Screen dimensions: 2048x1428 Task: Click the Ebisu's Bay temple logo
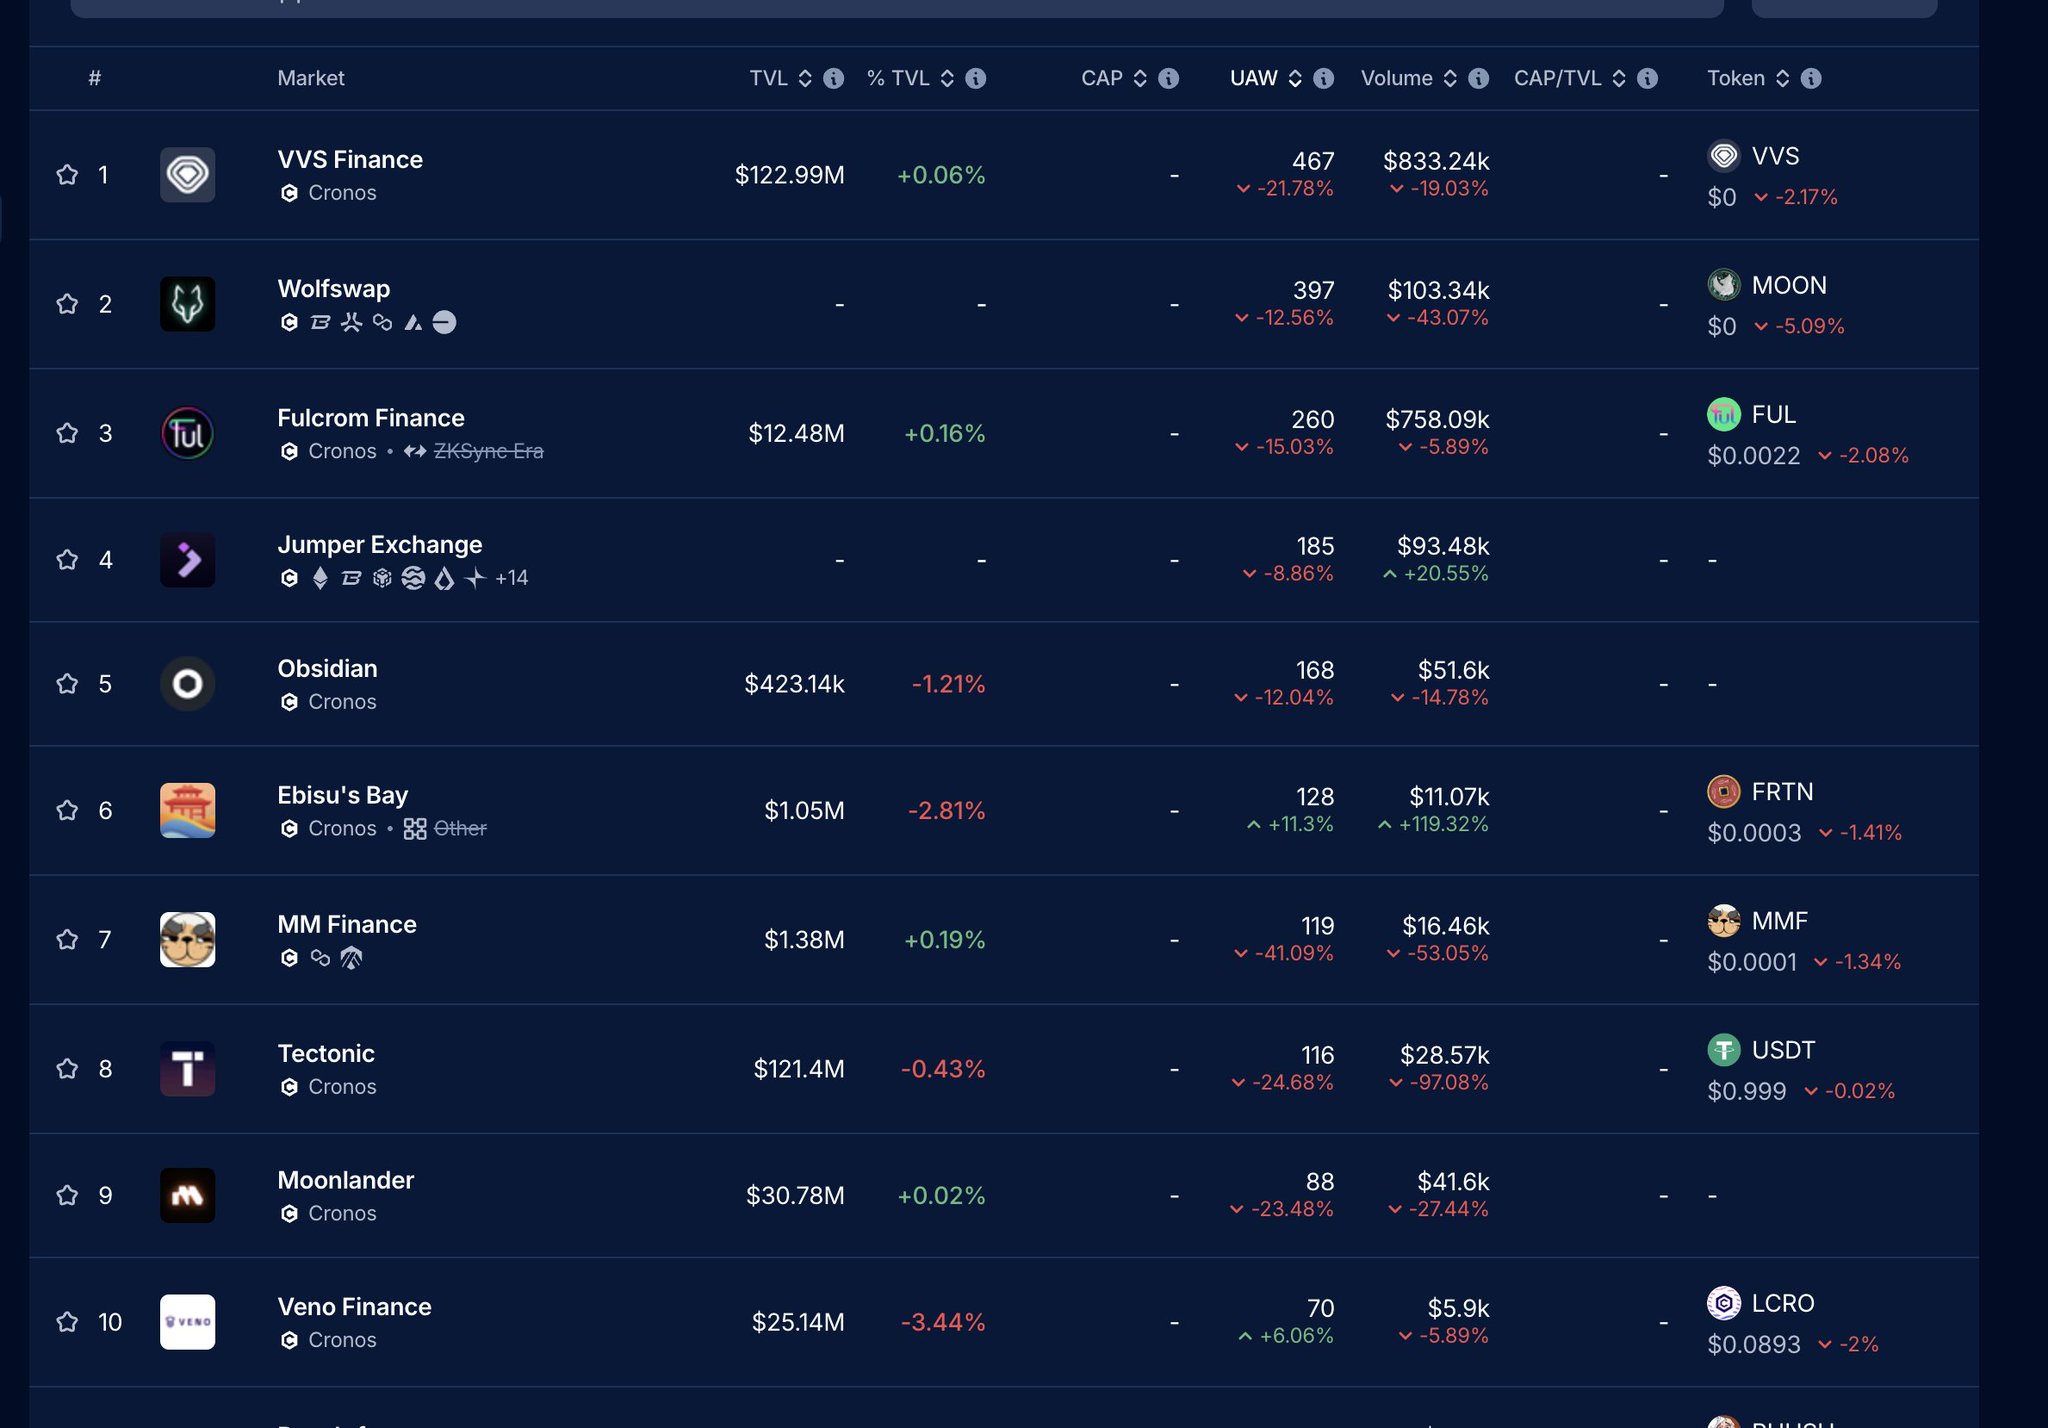click(187, 810)
